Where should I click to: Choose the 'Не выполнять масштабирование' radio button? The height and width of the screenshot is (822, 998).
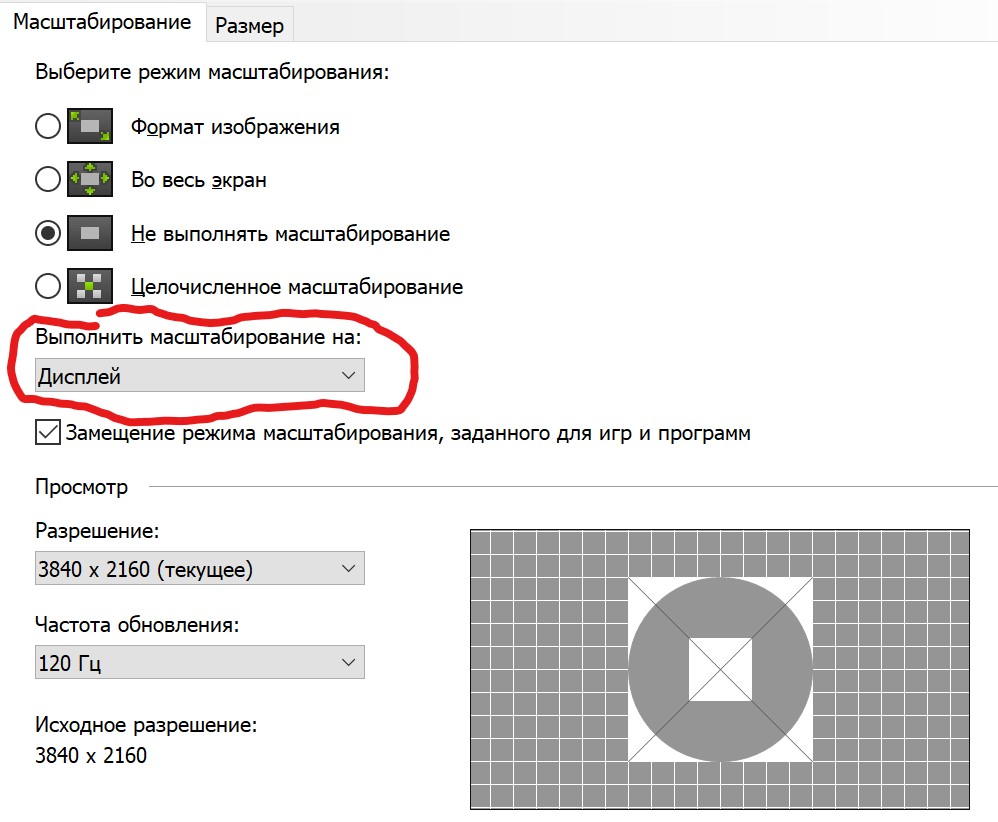[x=47, y=234]
